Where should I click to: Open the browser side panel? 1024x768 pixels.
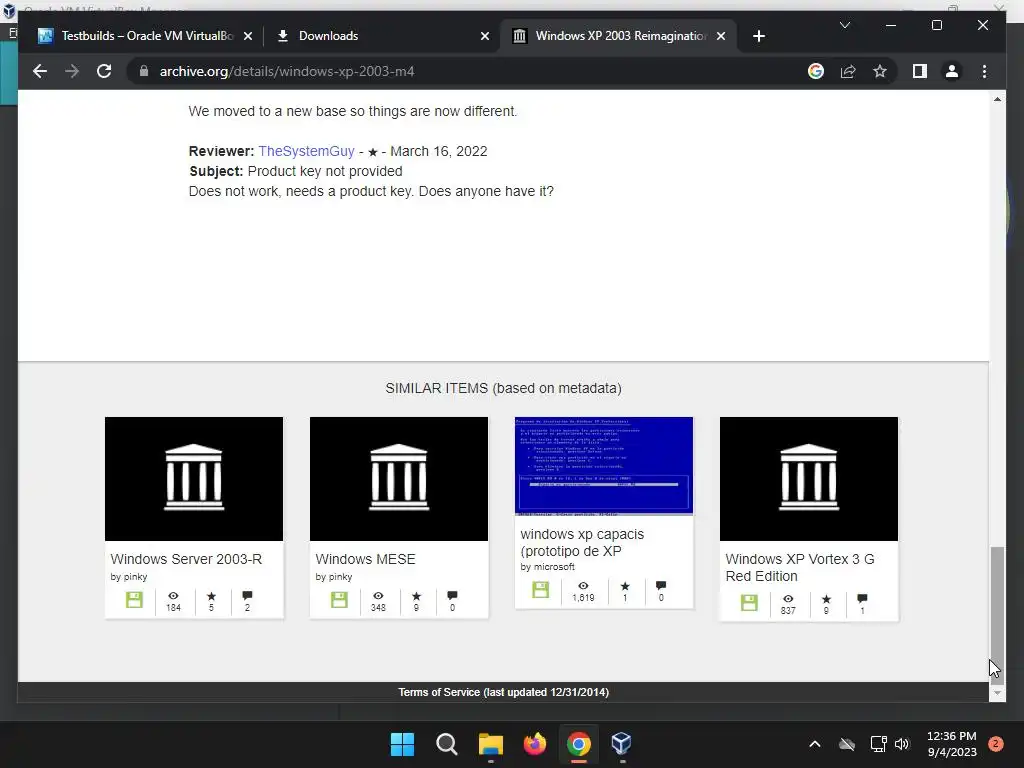[x=920, y=71]
